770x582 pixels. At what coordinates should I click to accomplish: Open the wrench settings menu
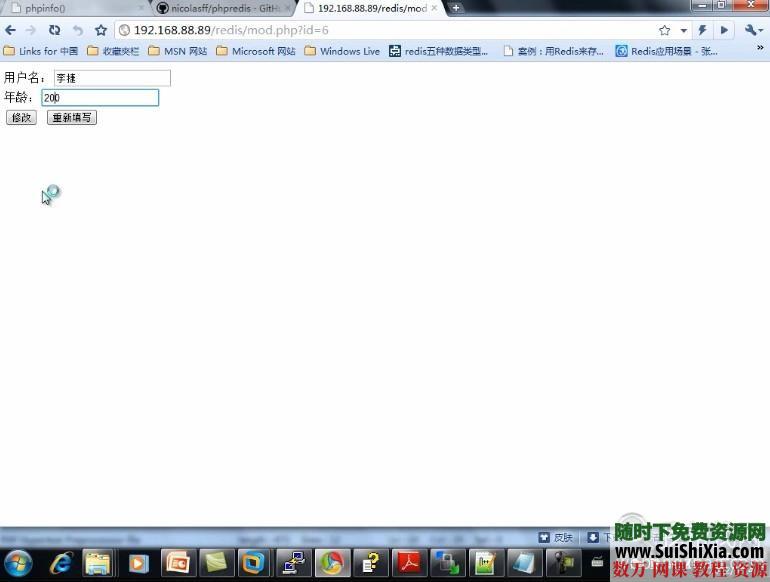754,30
